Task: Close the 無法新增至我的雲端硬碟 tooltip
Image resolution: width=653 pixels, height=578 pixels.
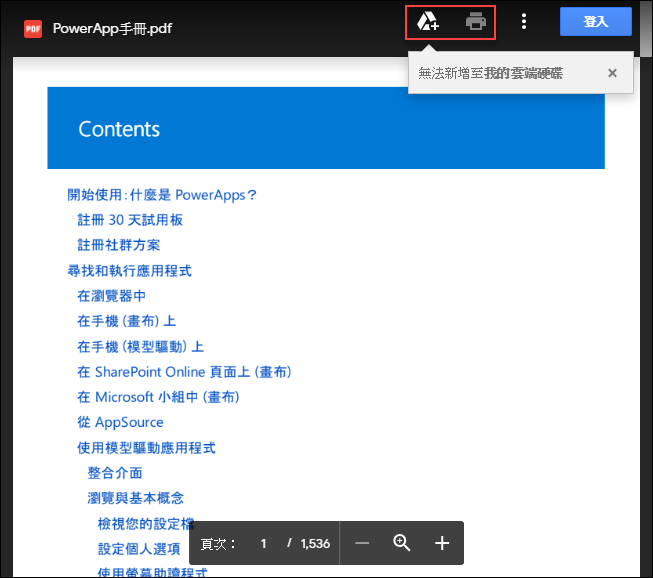Action: (612, 73)
